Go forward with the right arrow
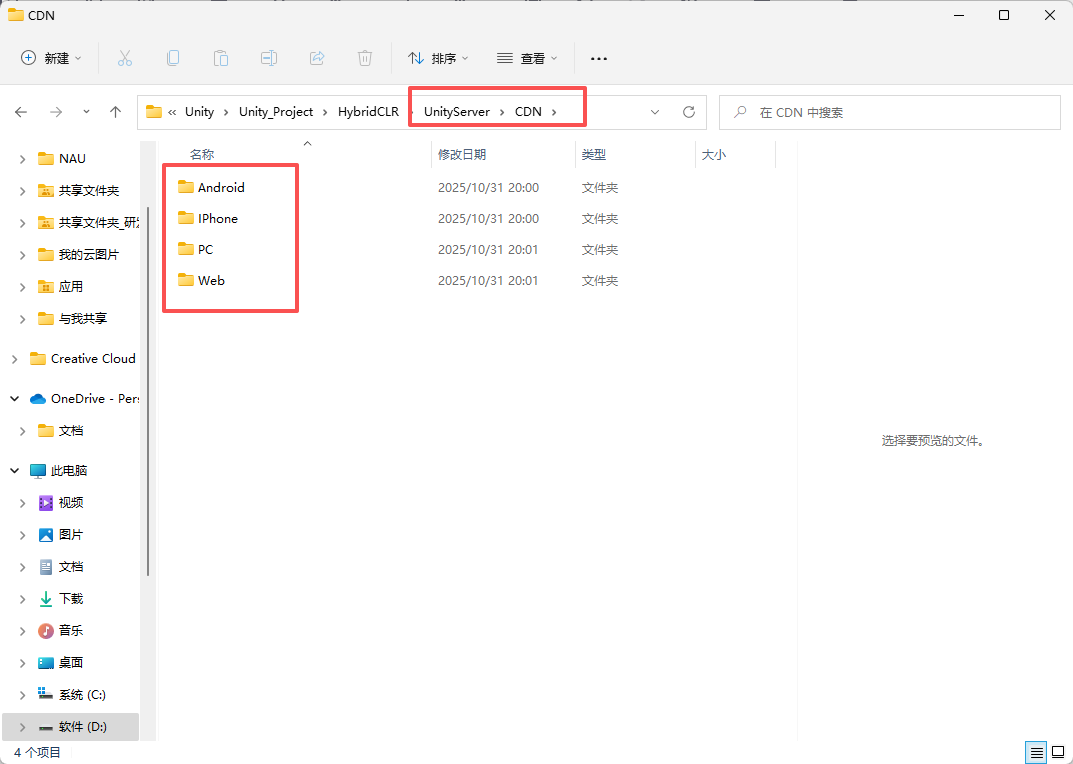Screen dimensions: 1073x764 pos(56,112)
